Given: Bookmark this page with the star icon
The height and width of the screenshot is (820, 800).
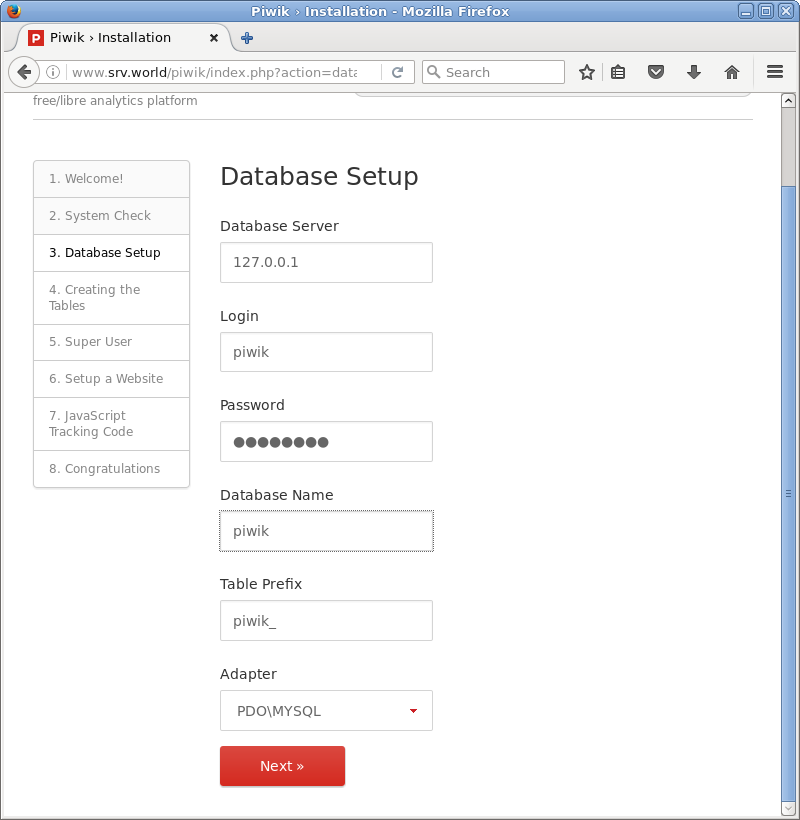Looking at the screenshot, I should pyautogui.click(x=587, y=72).
